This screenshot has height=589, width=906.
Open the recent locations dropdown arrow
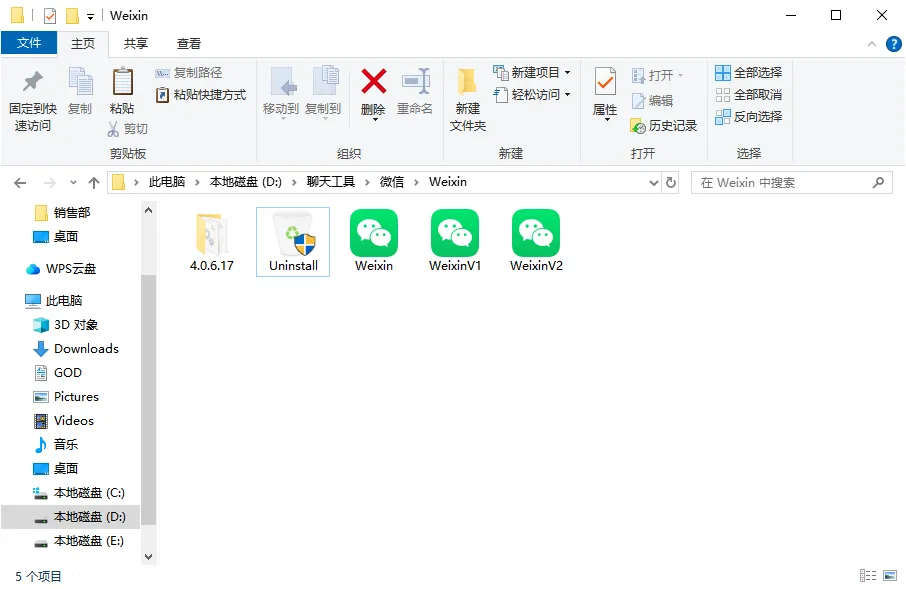click(x=73, y=183)
